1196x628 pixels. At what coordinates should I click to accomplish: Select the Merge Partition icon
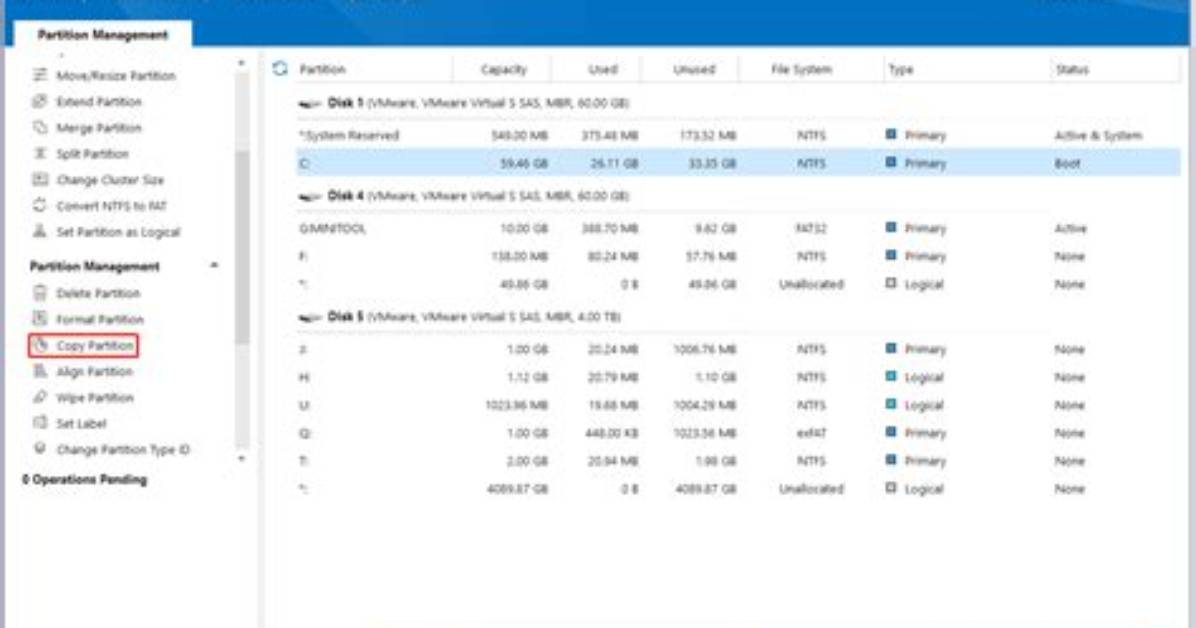tap(40, 127)
